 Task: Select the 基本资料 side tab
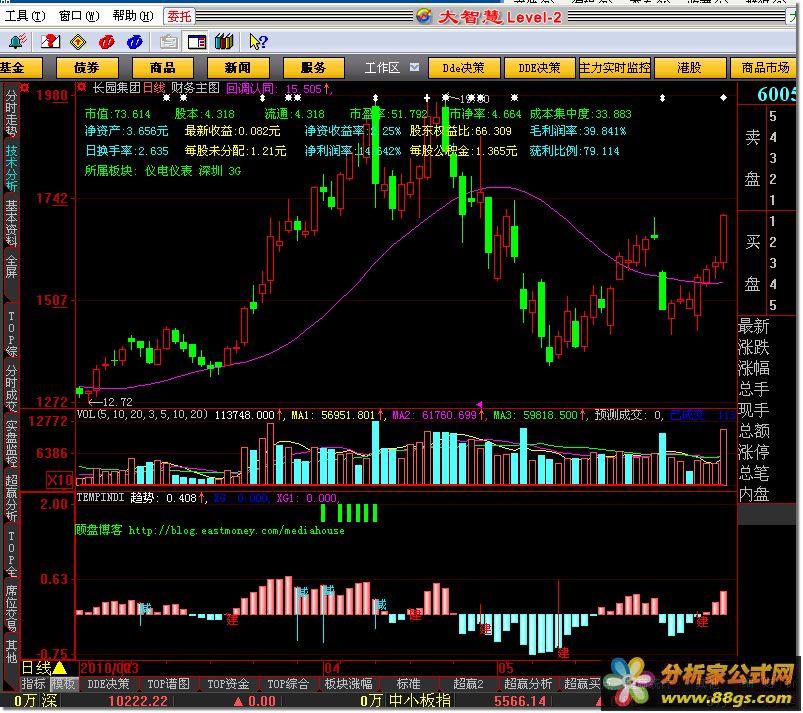click(x=11, y=223)
